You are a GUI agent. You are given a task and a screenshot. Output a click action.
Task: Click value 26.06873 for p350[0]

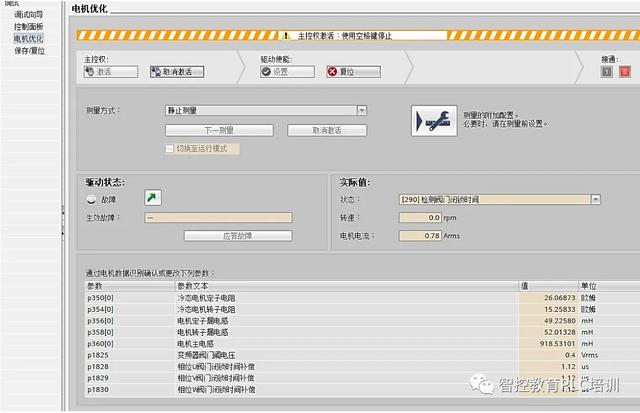point(549,298)
